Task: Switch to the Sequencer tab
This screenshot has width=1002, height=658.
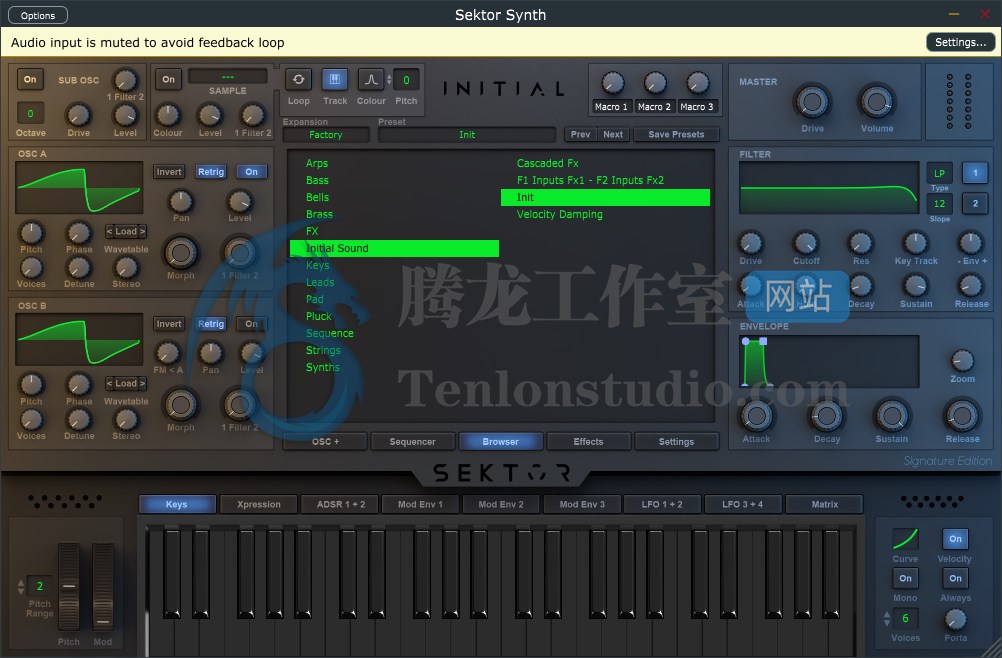Action: (x=412, y=441)
